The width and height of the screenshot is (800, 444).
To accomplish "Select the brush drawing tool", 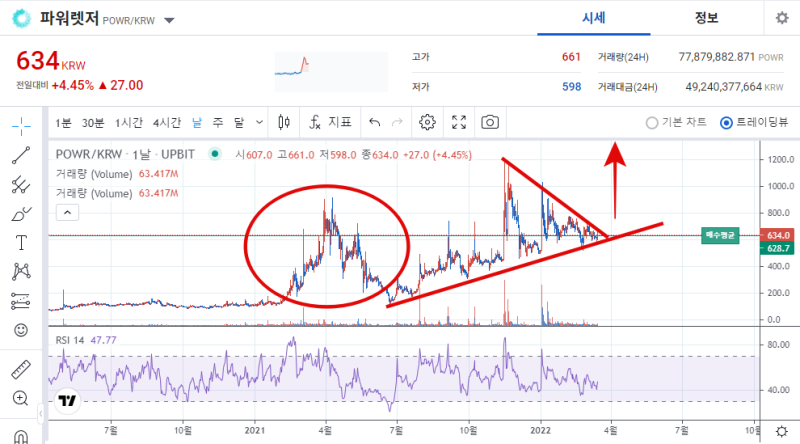I will 21,214.
